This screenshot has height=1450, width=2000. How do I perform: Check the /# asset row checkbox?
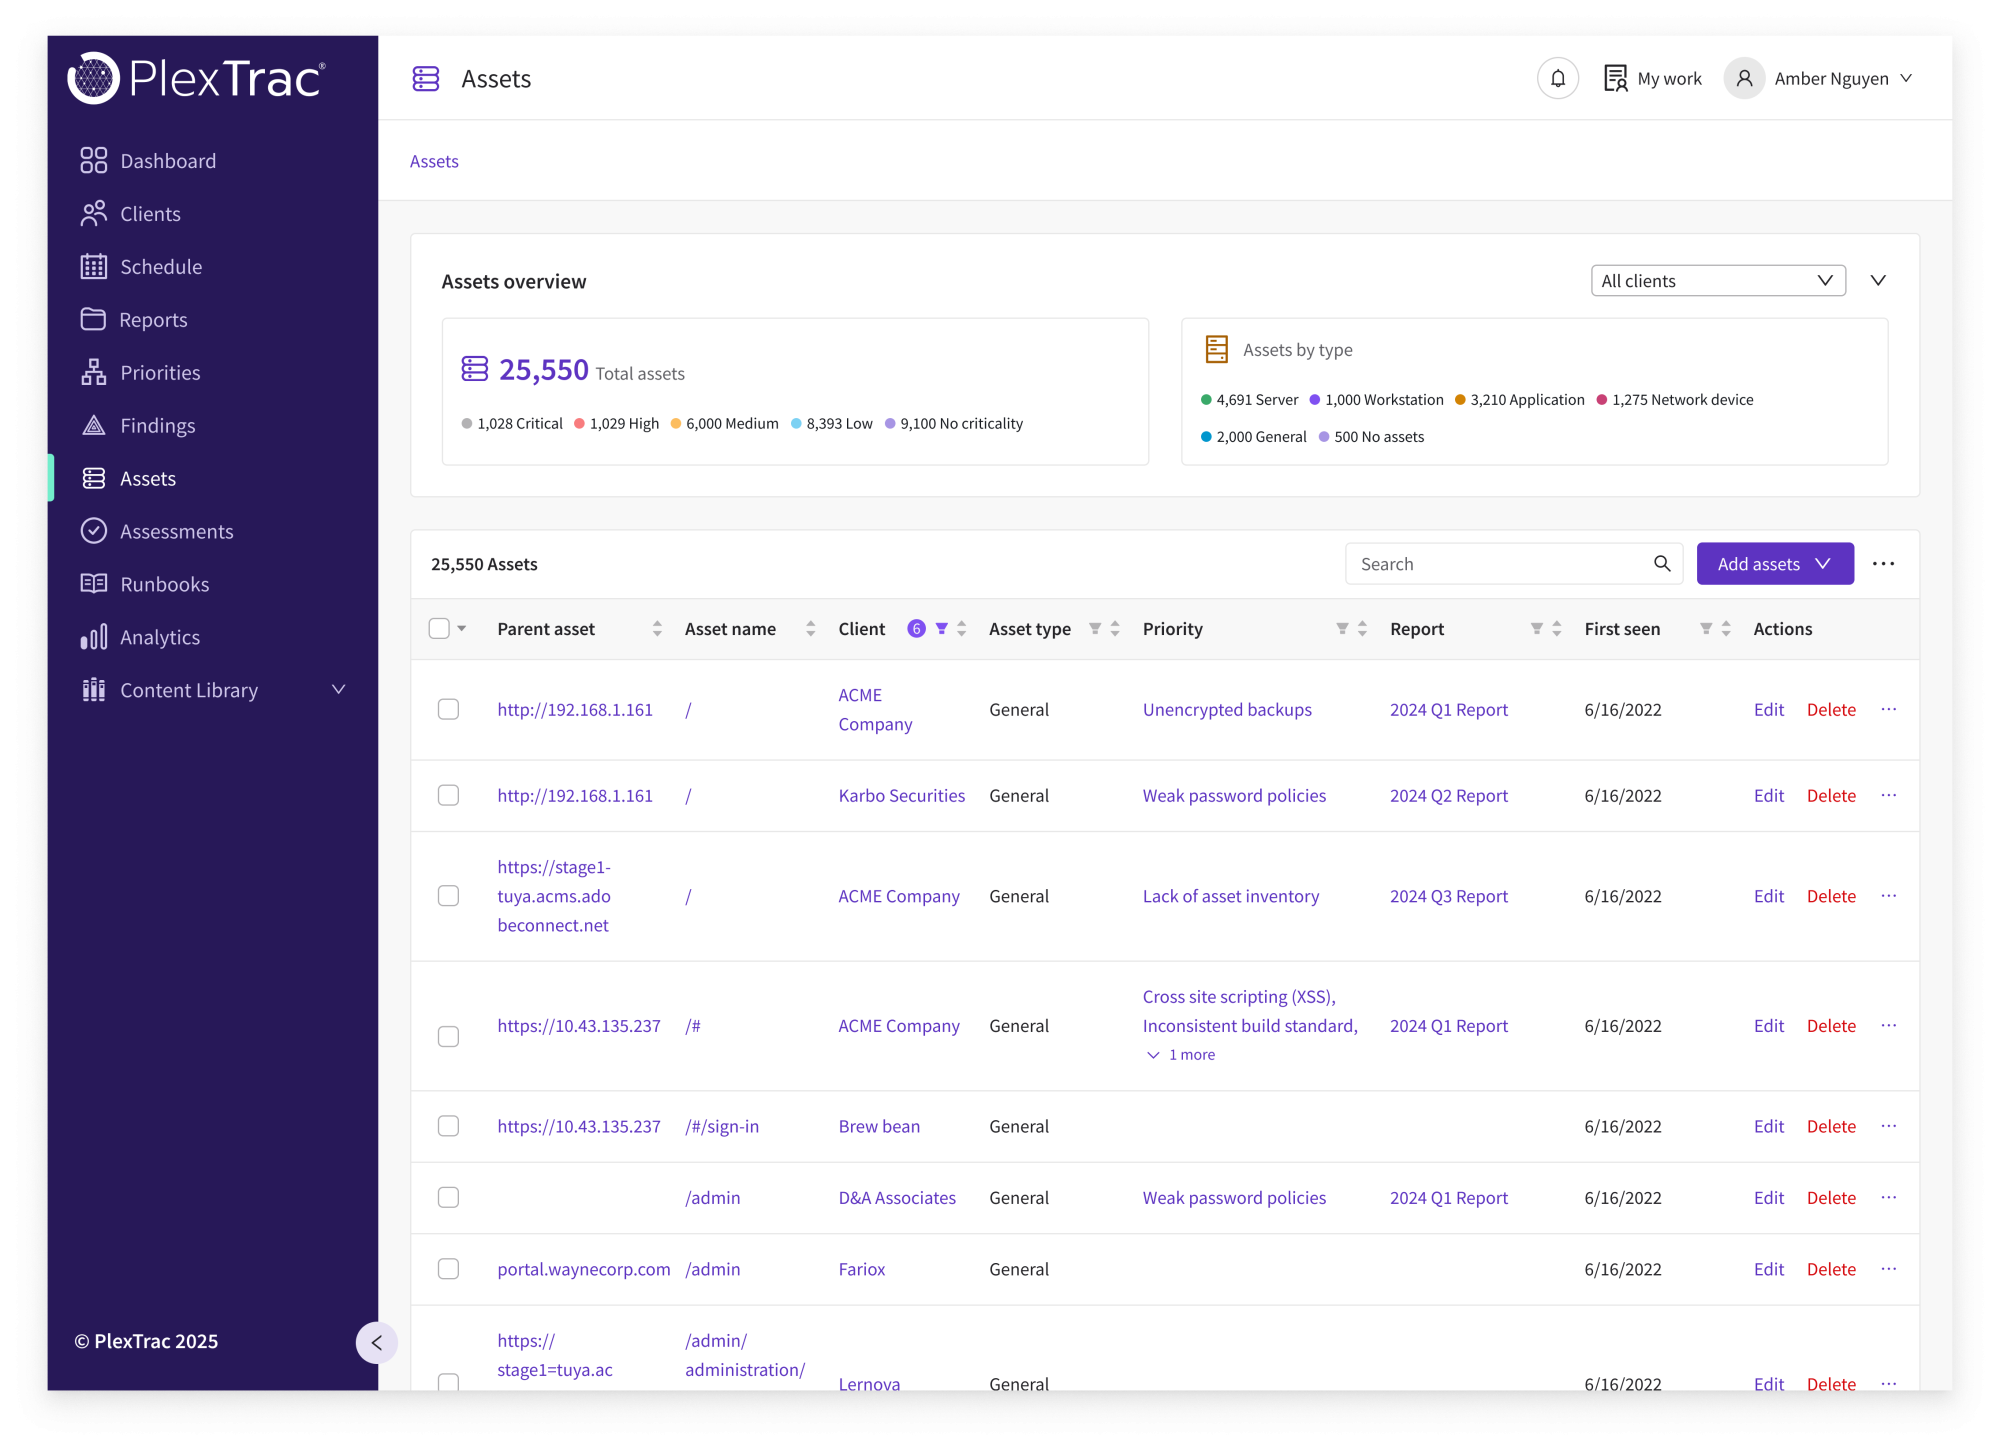448,1036
